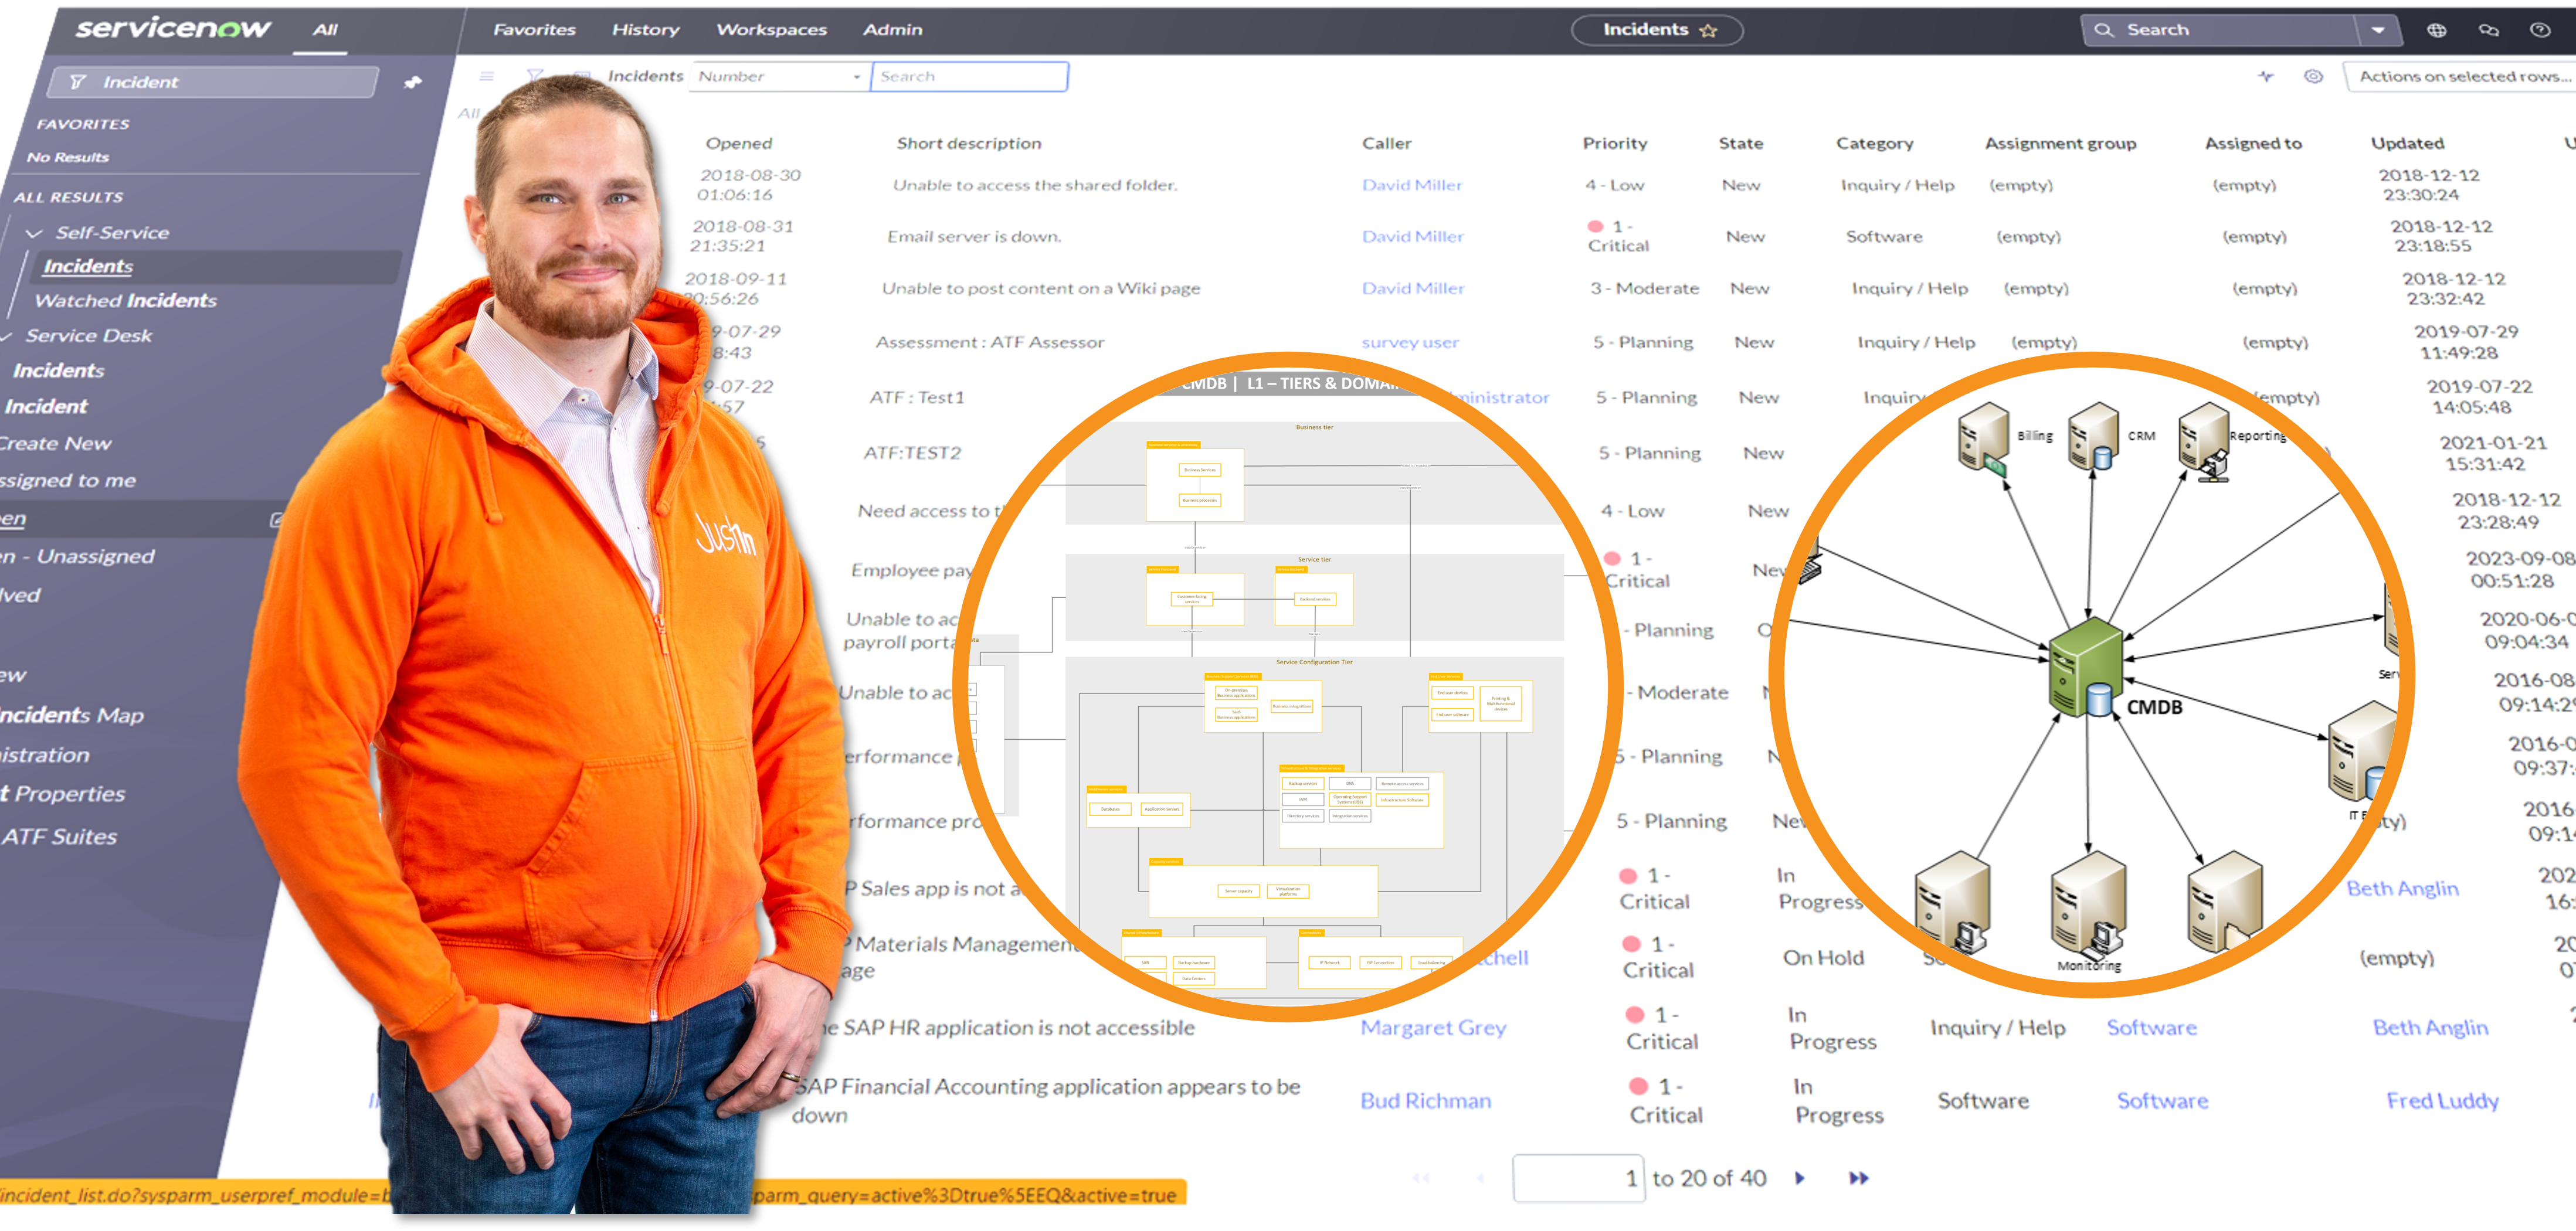Open the help question mark icon
The height and width of the screenshot is (1231, 2576).
(2540, 30)
